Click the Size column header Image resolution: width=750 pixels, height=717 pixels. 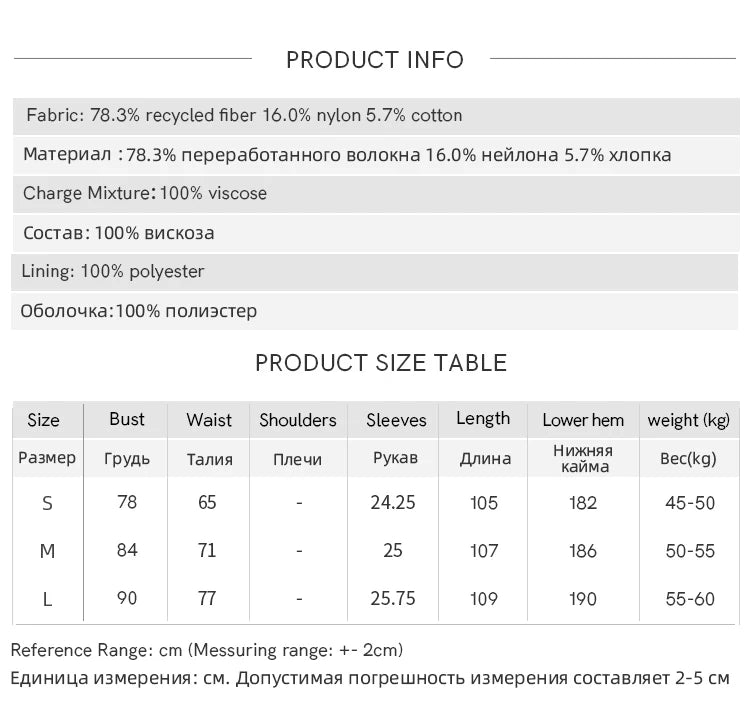pos(44,420)
